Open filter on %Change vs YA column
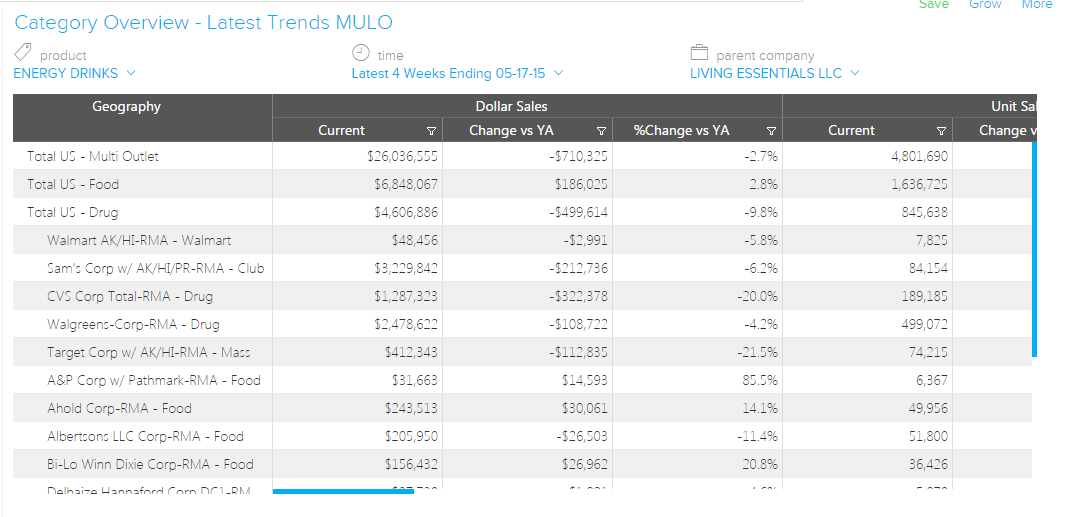The image size is (1066, 517). (x=771, y=131)
